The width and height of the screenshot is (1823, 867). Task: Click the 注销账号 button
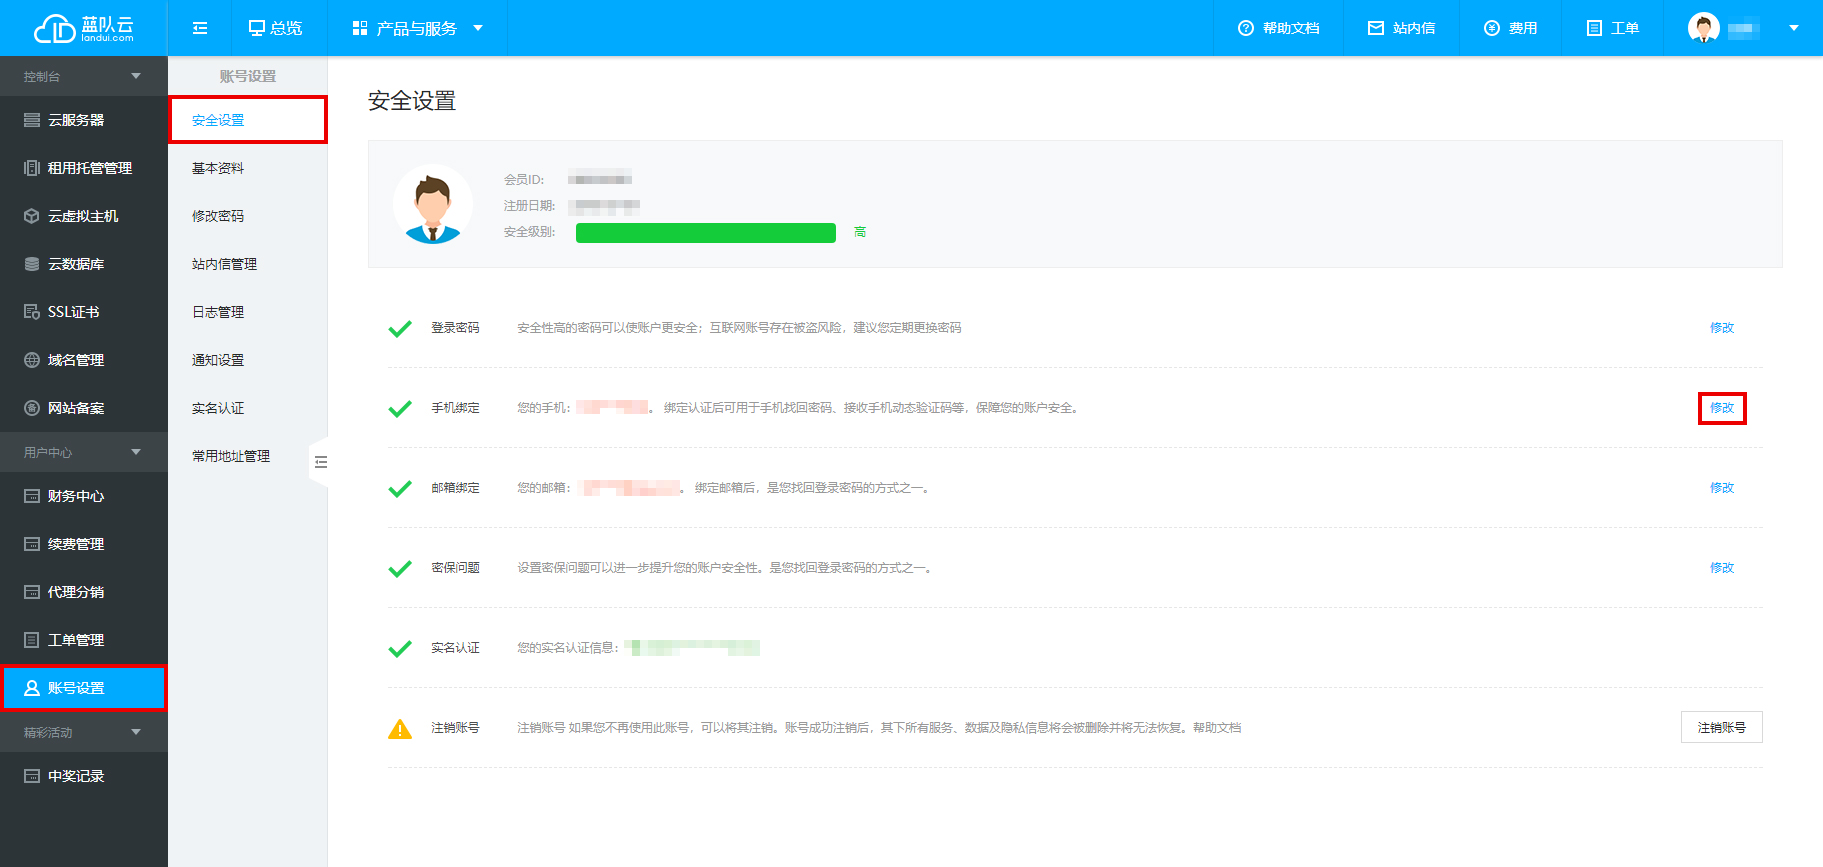[x=1722, y=727]
